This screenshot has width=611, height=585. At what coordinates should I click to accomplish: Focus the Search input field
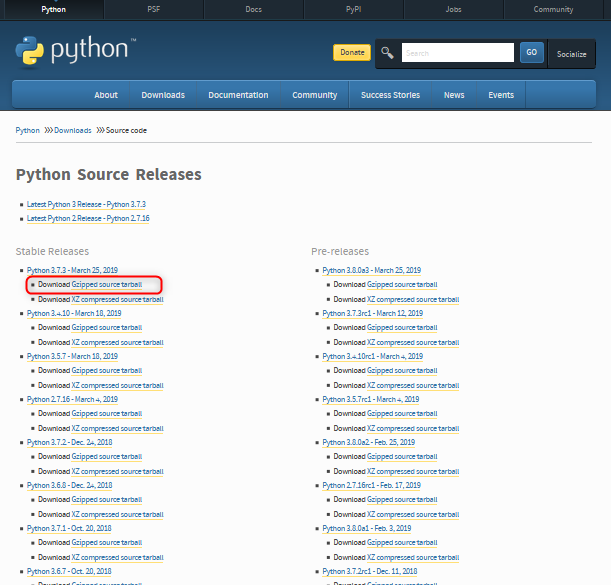click(457, 53)
